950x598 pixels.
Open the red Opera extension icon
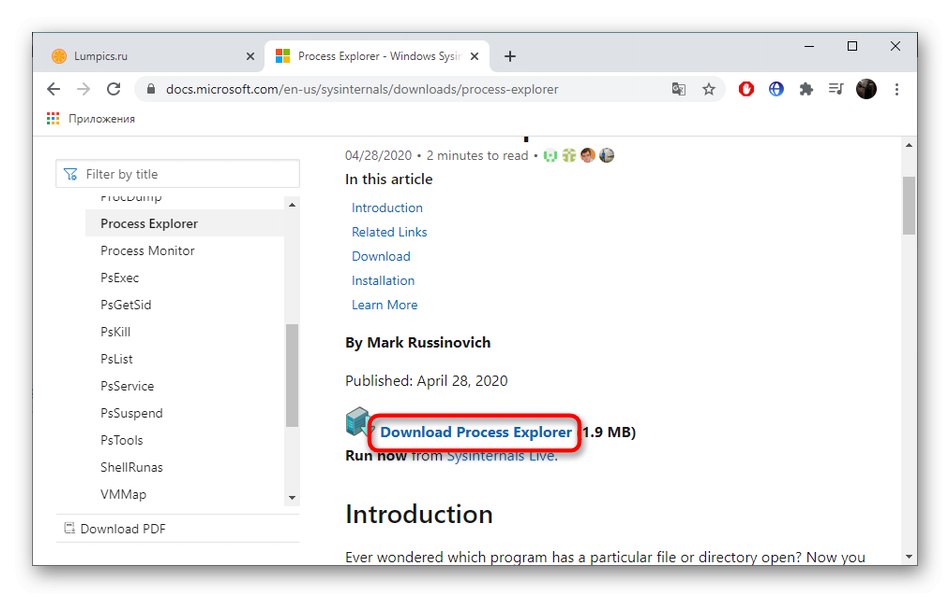point(746,89)
